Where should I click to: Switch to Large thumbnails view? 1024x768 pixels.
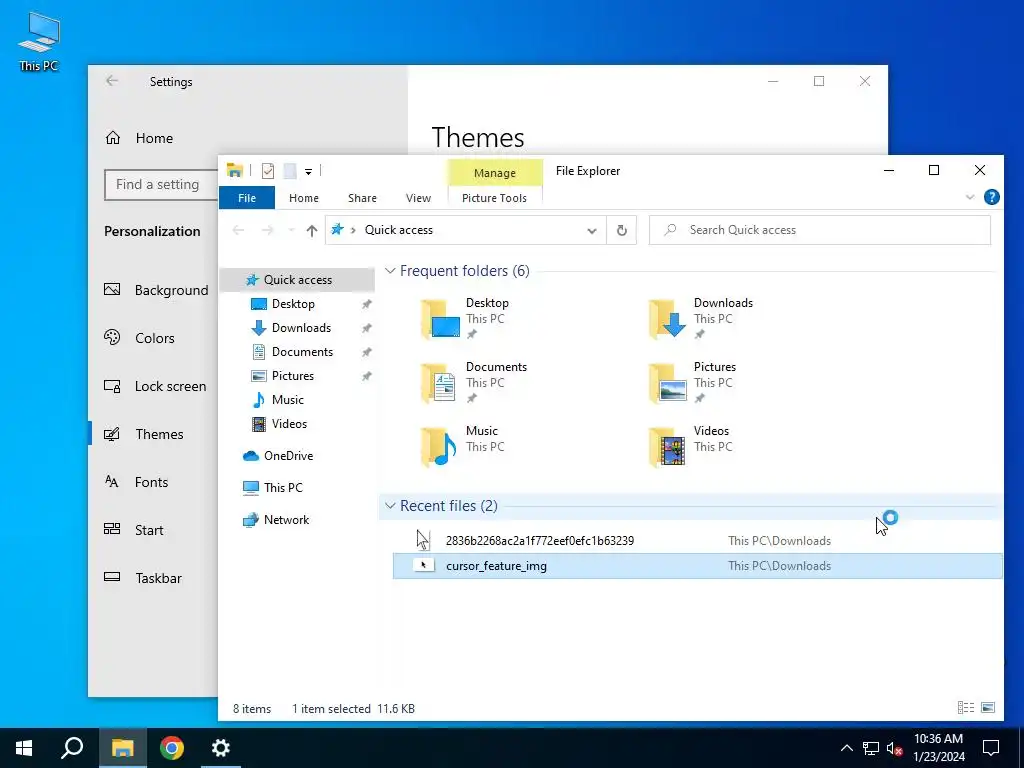click(x=988, y=708)
